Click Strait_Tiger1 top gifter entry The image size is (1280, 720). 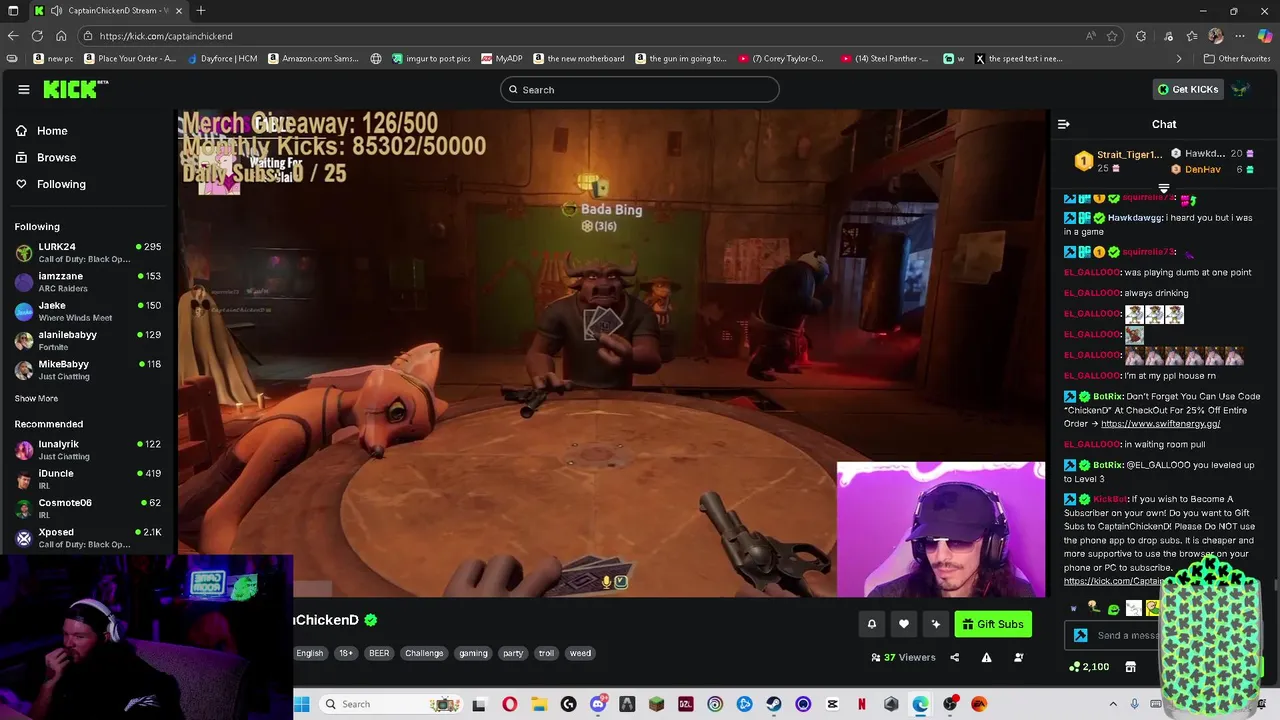pos(1119,161)
